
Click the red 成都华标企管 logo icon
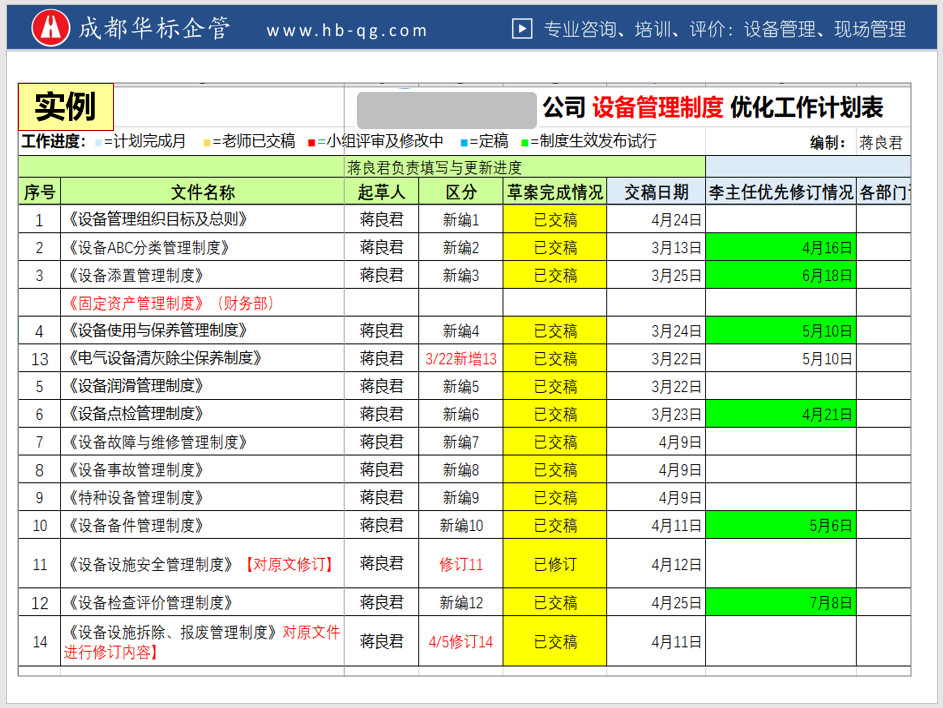coord(50,28)
